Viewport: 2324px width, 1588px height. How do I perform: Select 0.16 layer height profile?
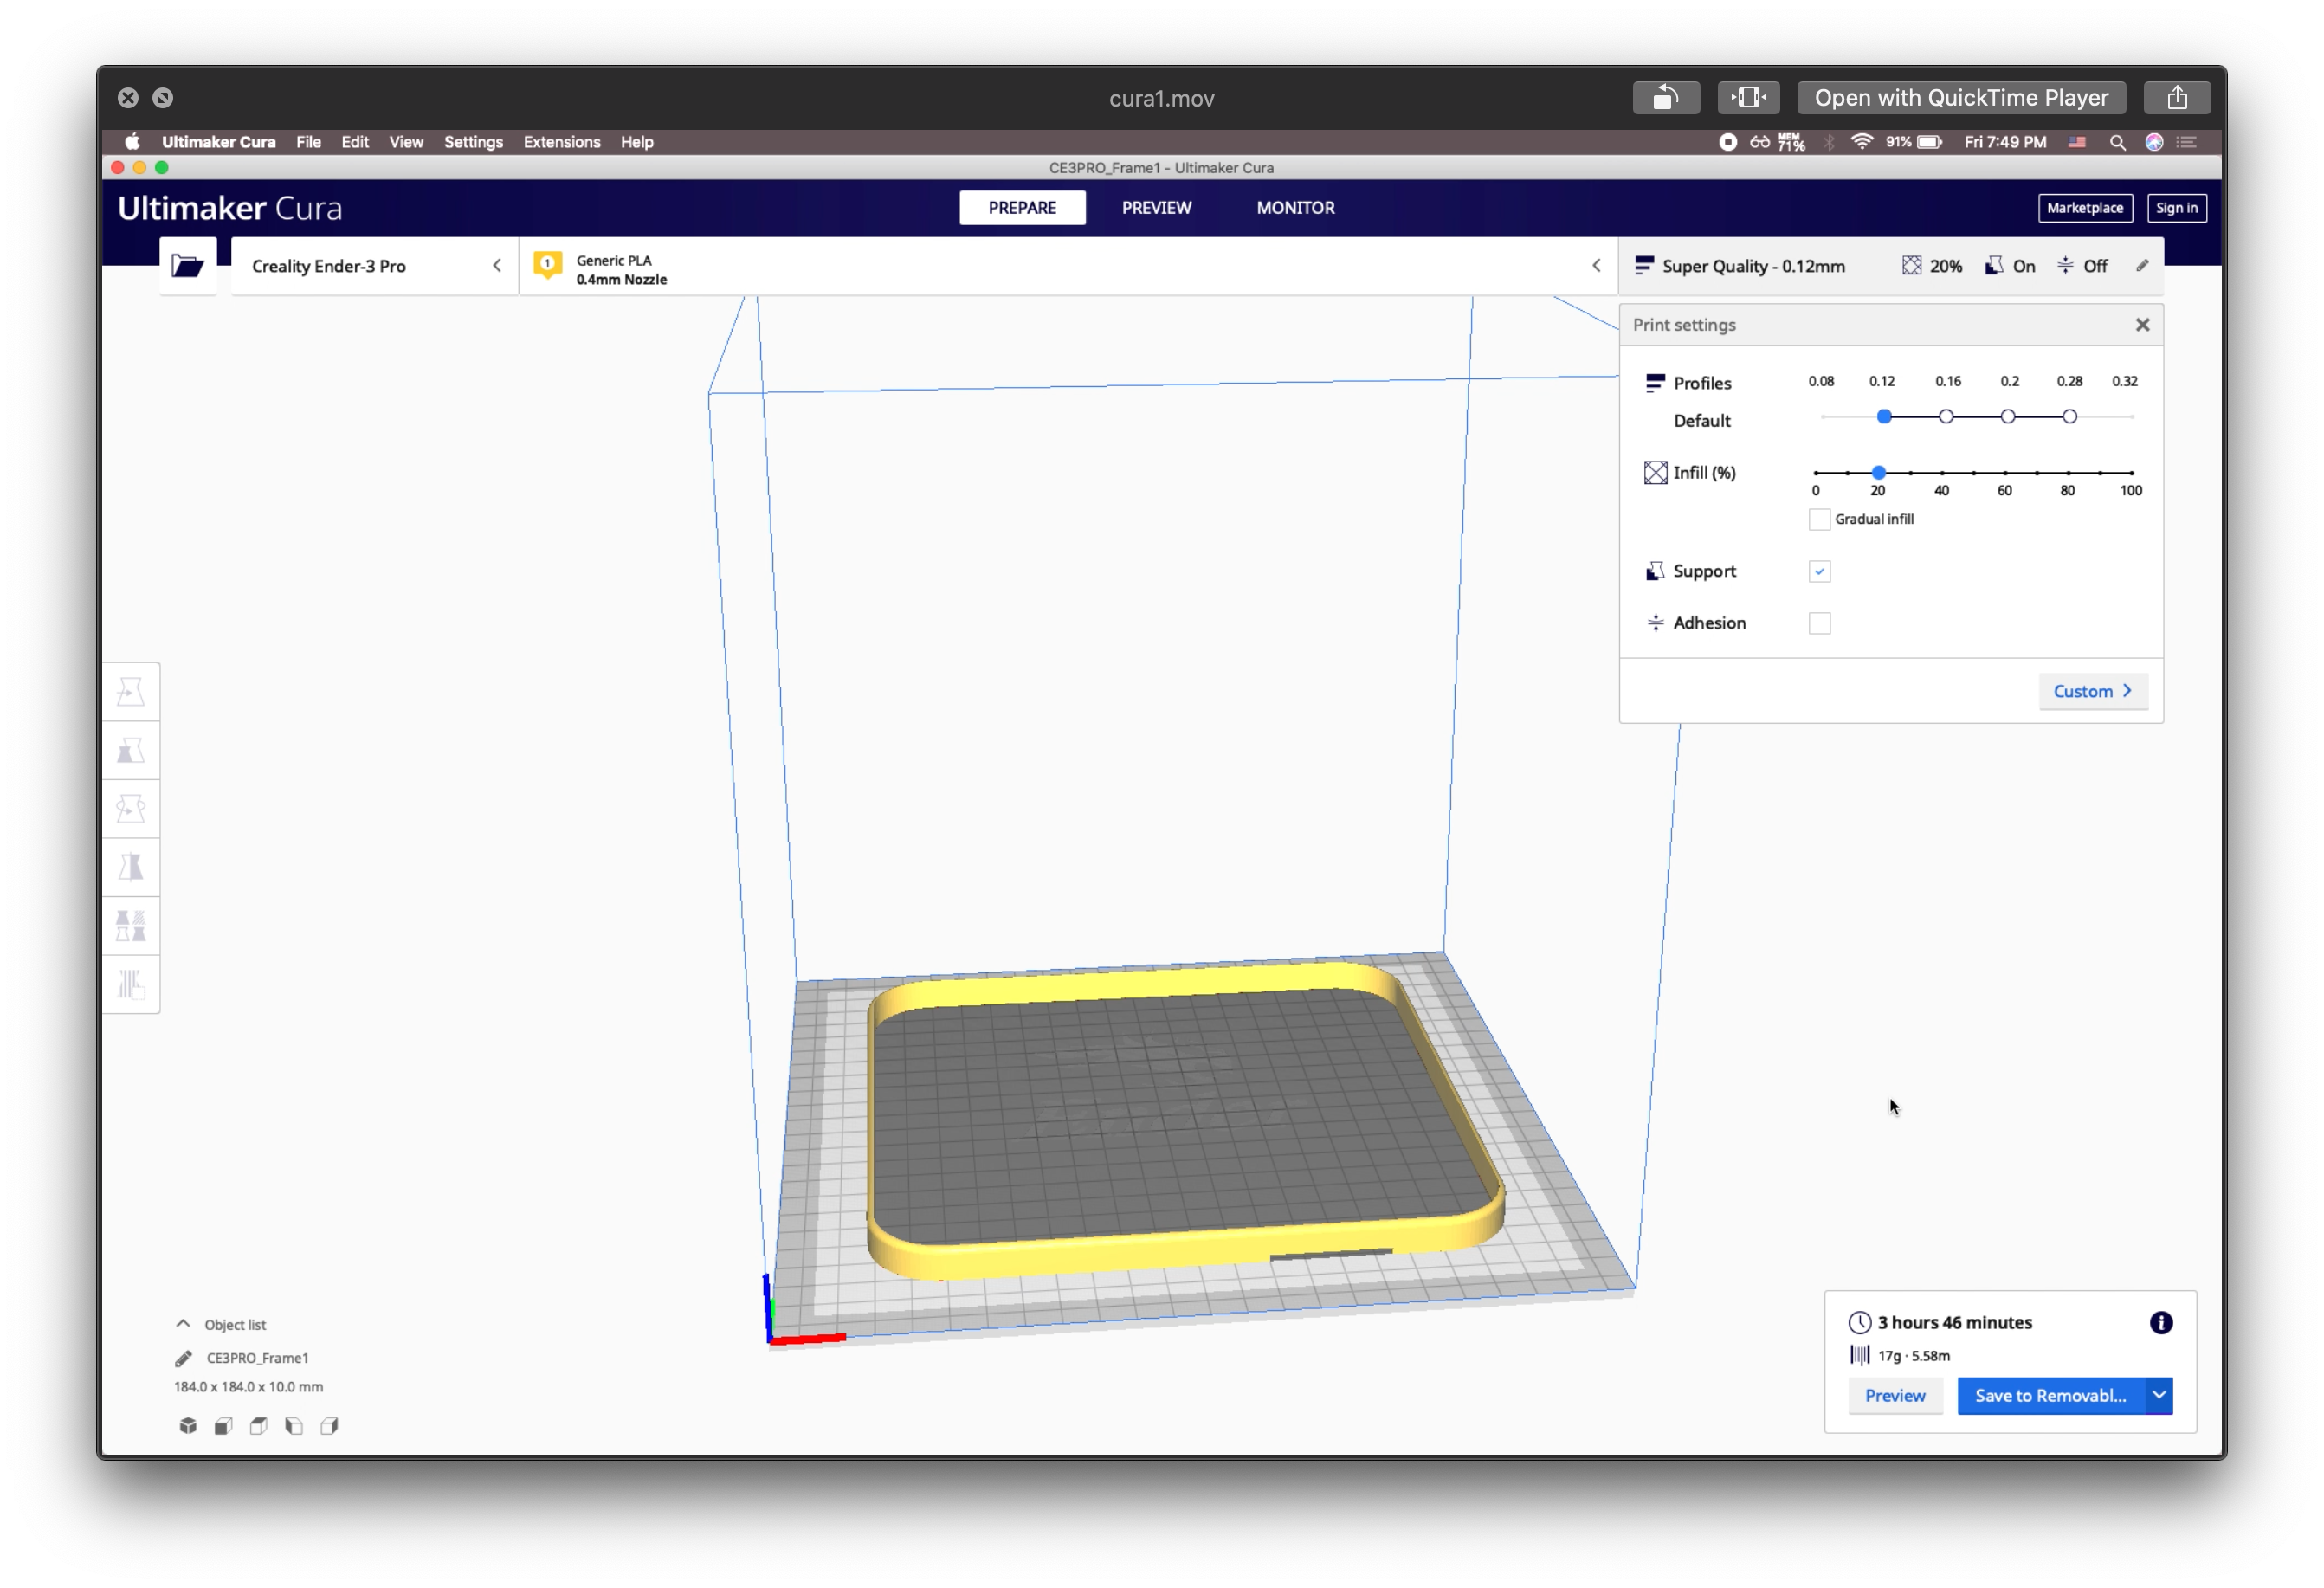click(x=1946, y=417)
